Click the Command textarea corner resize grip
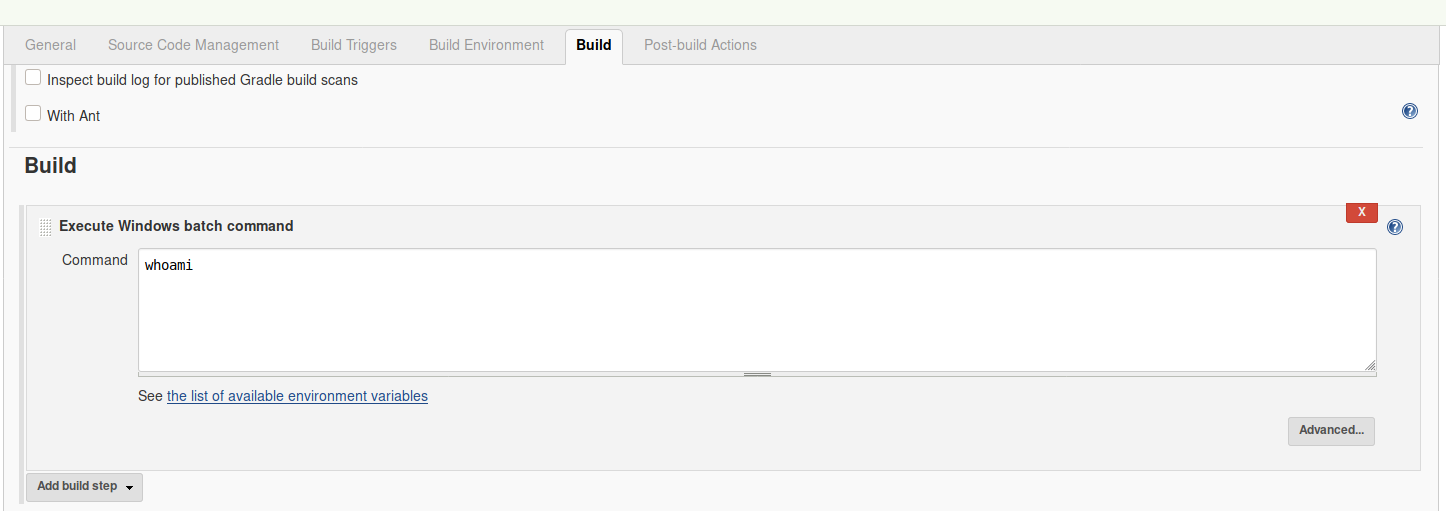 click(x=1370, y=366)
